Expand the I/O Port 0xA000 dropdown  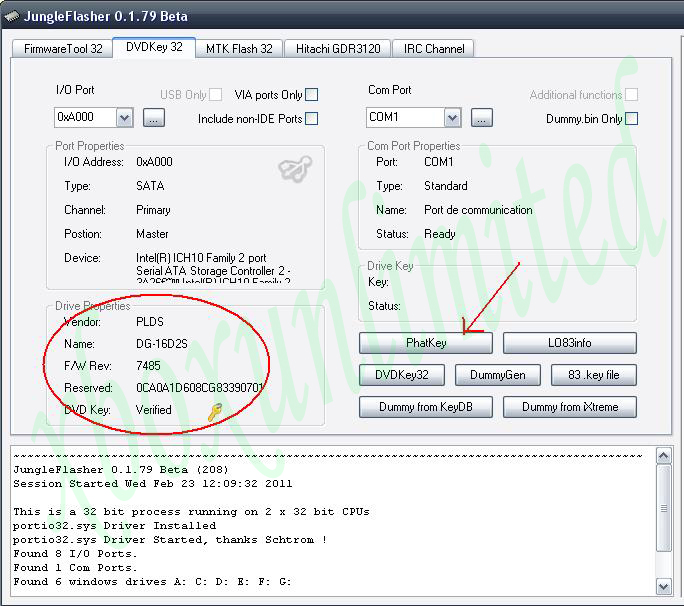coord(124,118)
